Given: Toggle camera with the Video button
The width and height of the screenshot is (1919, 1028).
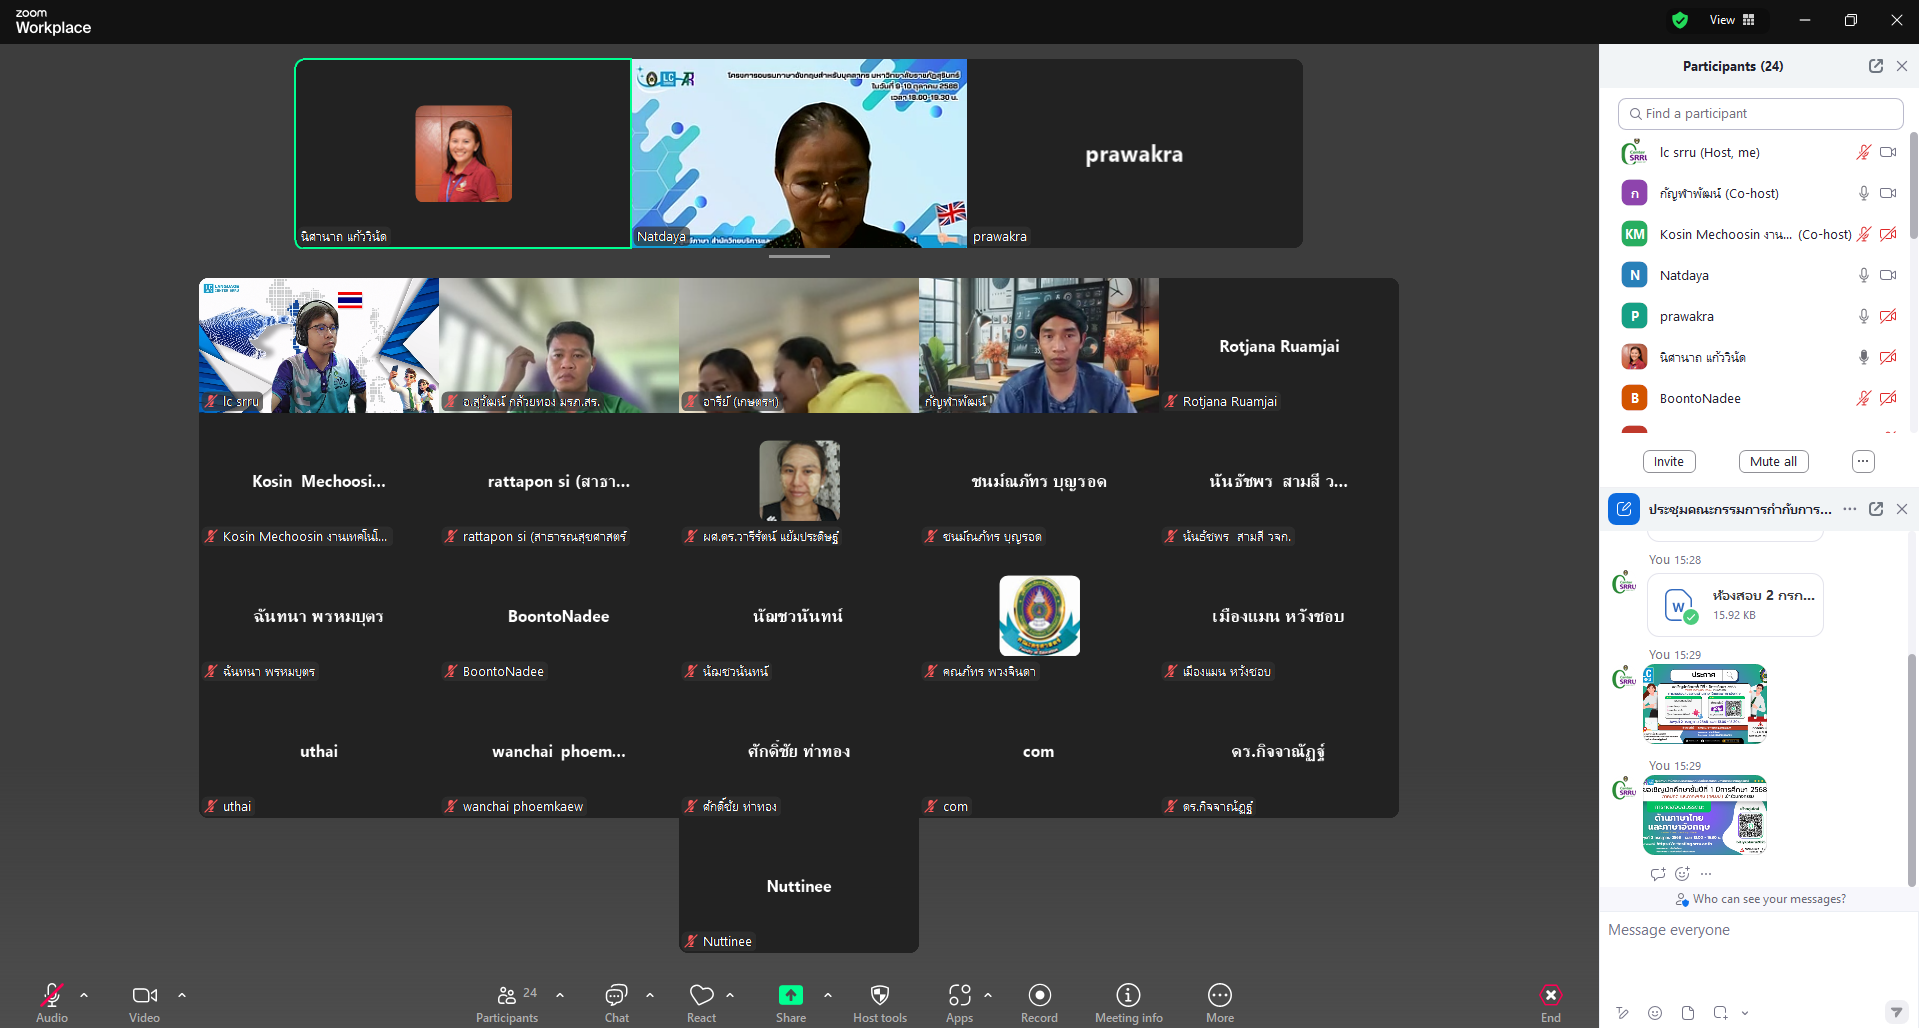Looking at the screenshot, I should point(144,1003).
